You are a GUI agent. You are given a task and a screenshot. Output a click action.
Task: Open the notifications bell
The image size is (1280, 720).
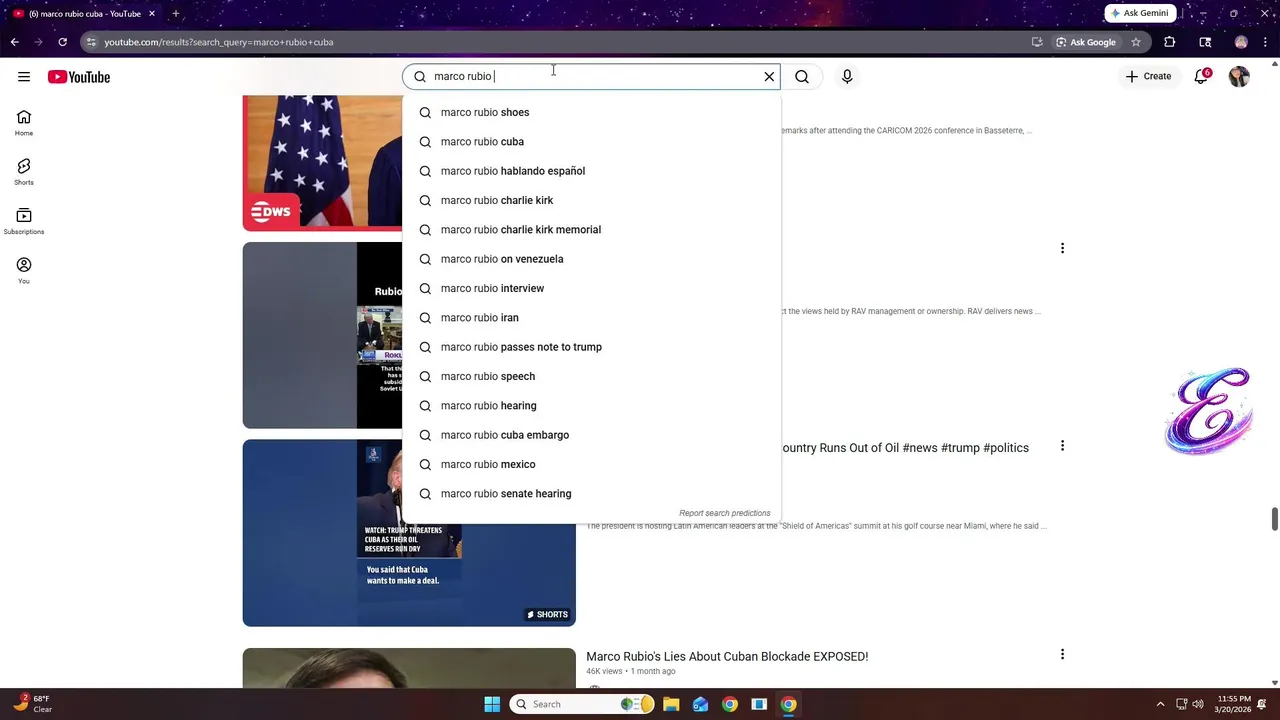click(1201, 77)
